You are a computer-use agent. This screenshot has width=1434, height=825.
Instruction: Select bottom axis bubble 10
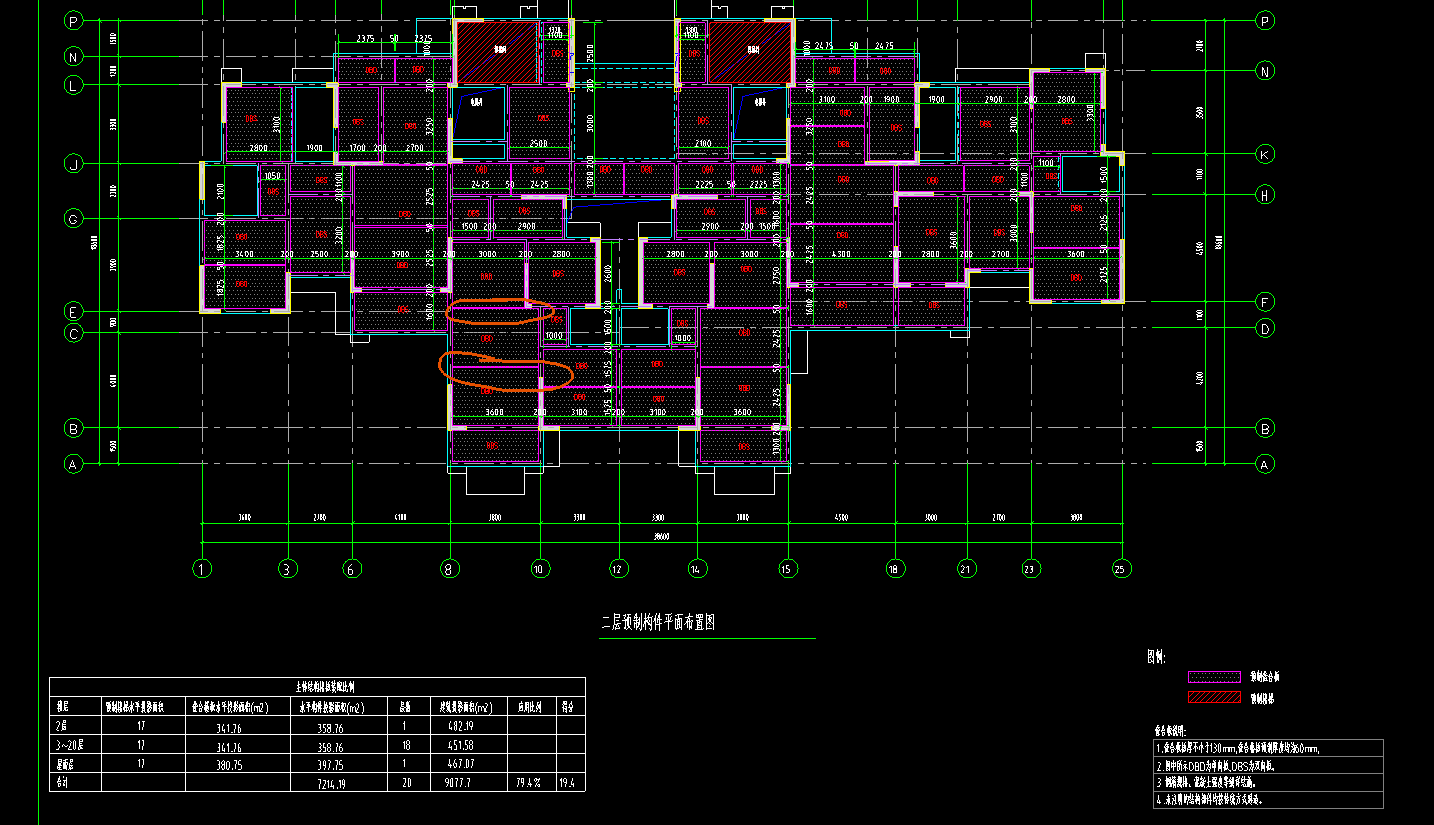pyautogui.click(x=540, y=569)
